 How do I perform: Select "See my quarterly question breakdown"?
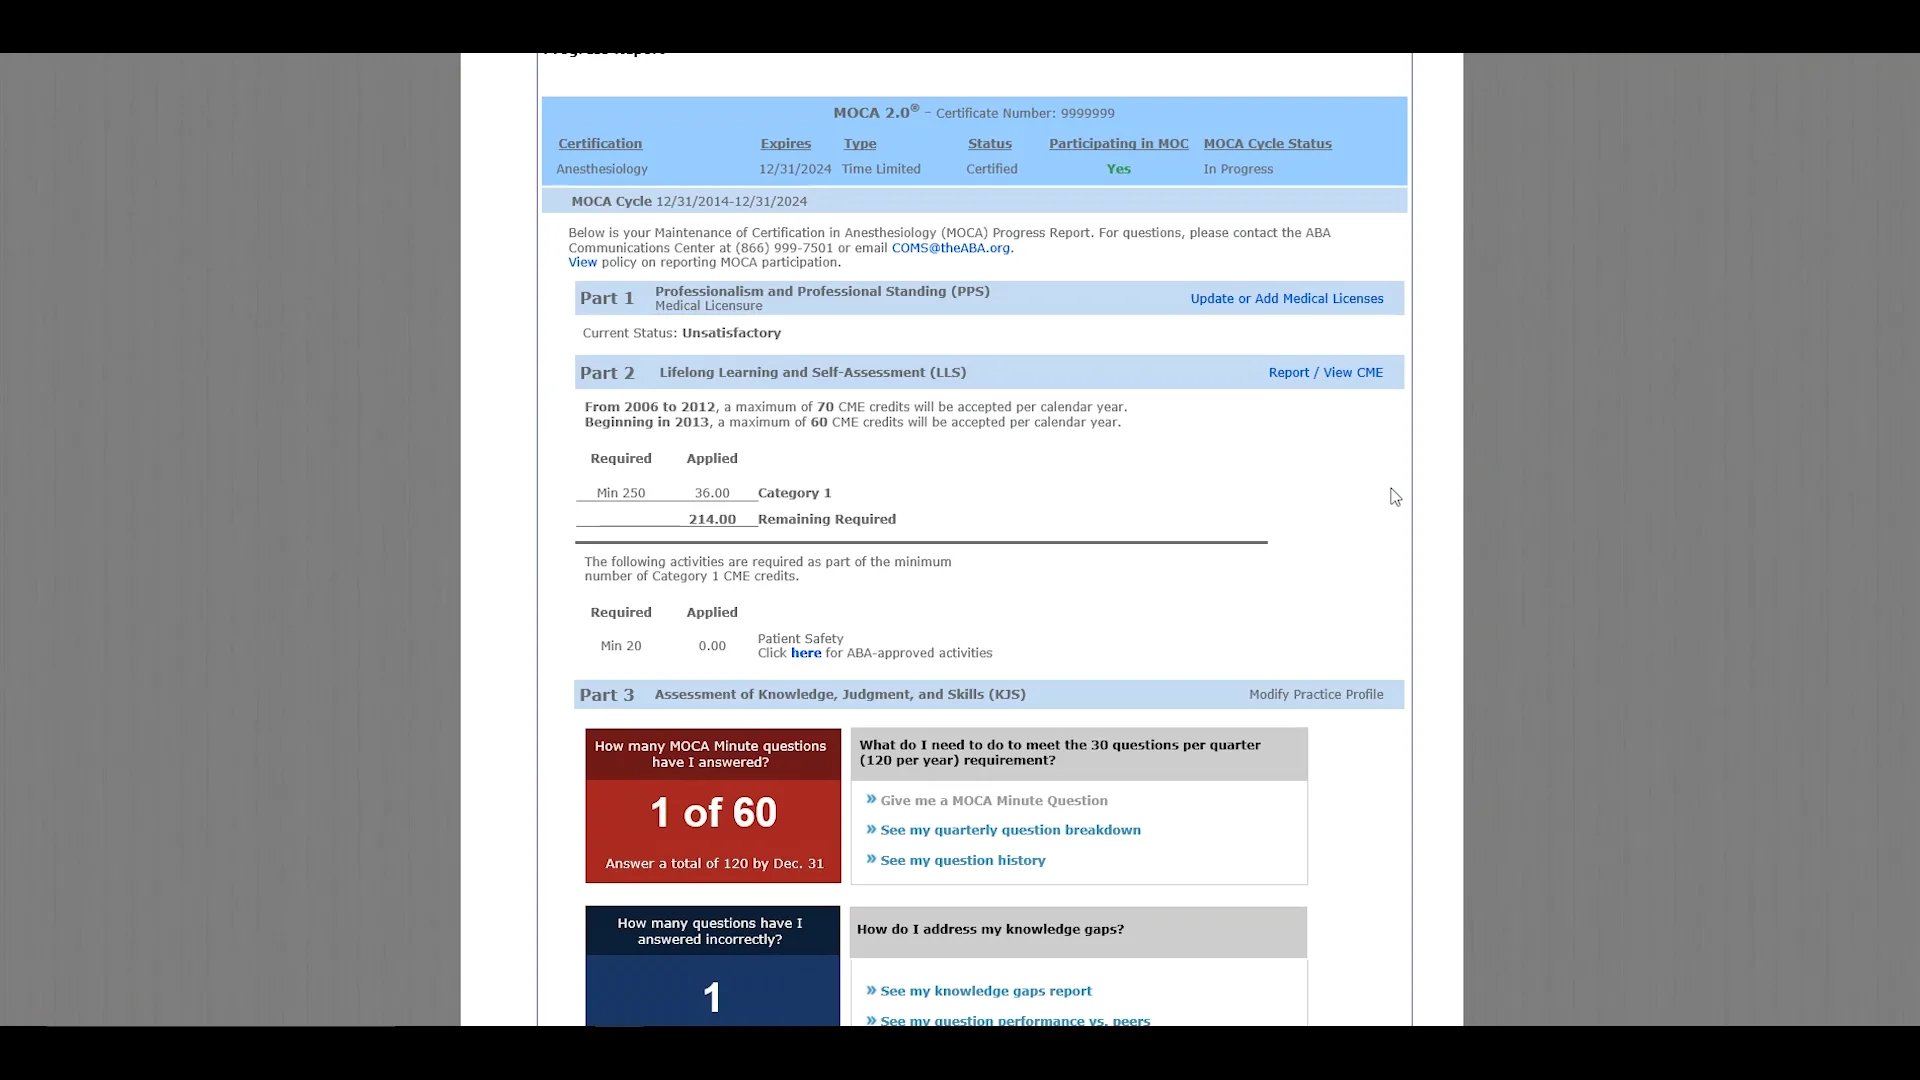(x=1011, y=830)
